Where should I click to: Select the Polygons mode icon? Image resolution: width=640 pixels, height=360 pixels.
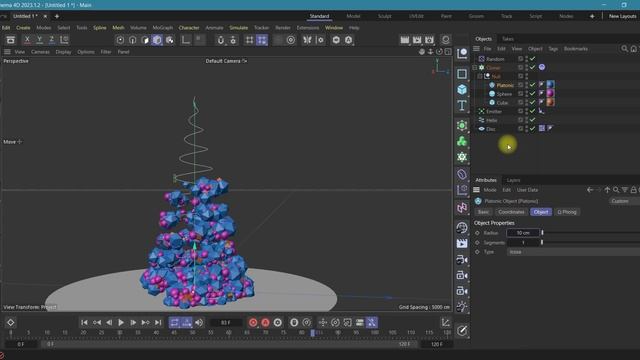tap(145, 40)
